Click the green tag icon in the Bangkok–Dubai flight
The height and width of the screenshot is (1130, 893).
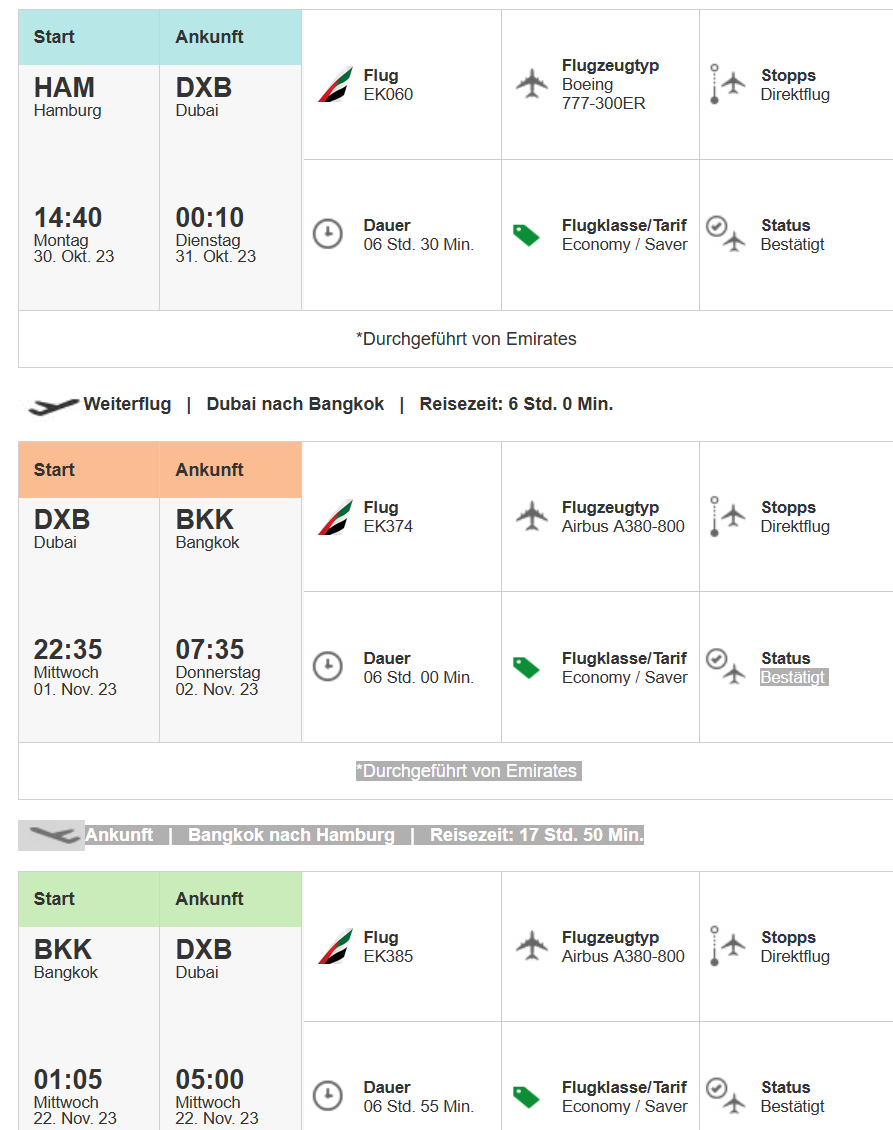pos(526,1097)
